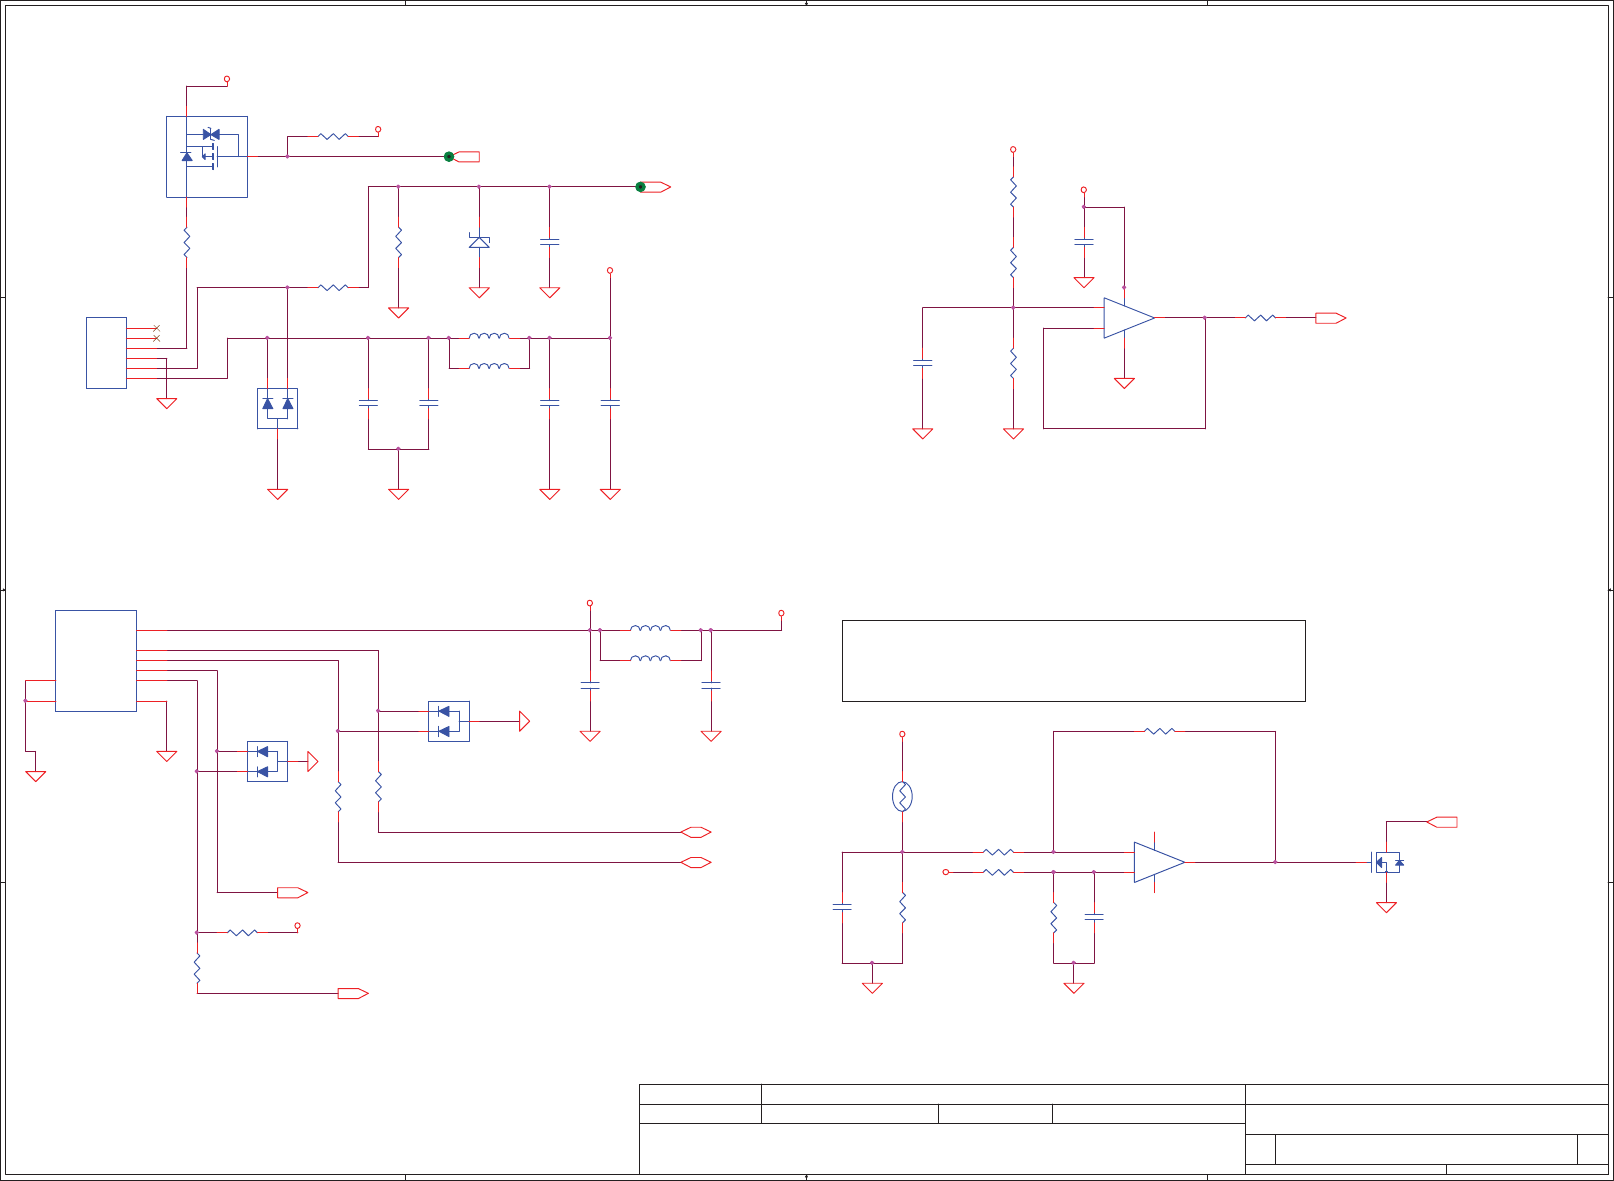The image size is (1614, 1181).
Task: Click the capacitor in parallel with the thermistor divider resistor
Action: pyautogui.click(x=842, y=907)
